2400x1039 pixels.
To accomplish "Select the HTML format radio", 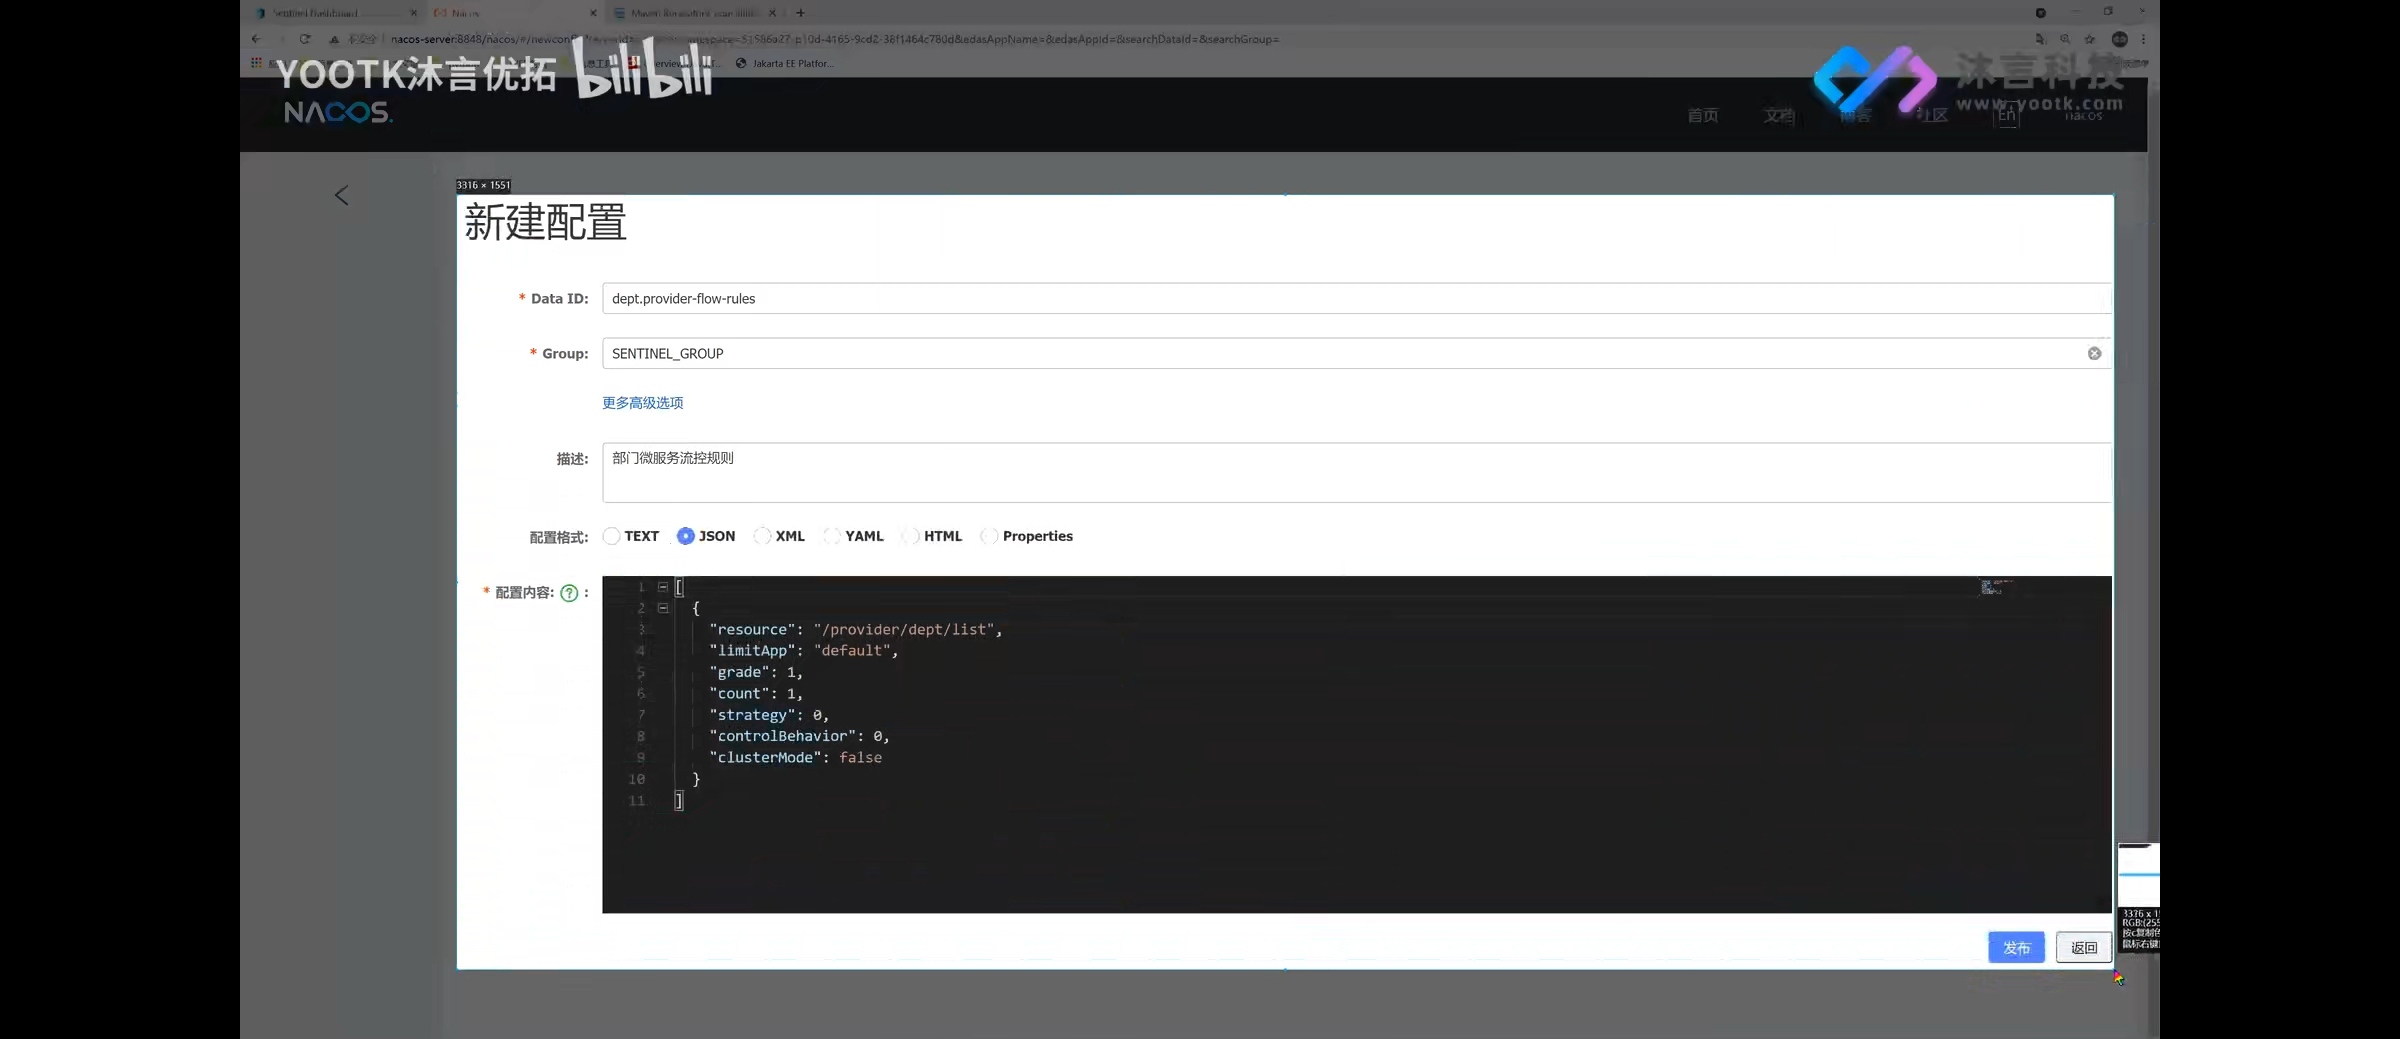I will pos(910,536).
